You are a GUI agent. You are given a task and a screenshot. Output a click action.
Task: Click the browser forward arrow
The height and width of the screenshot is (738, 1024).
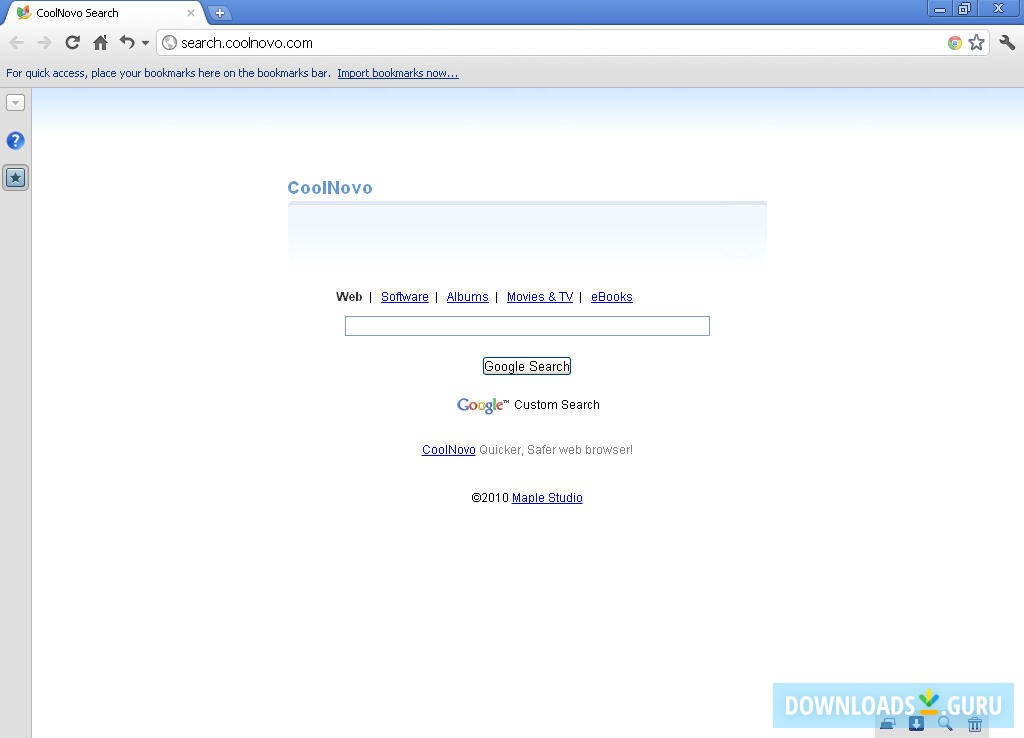(x=44, y=43)
